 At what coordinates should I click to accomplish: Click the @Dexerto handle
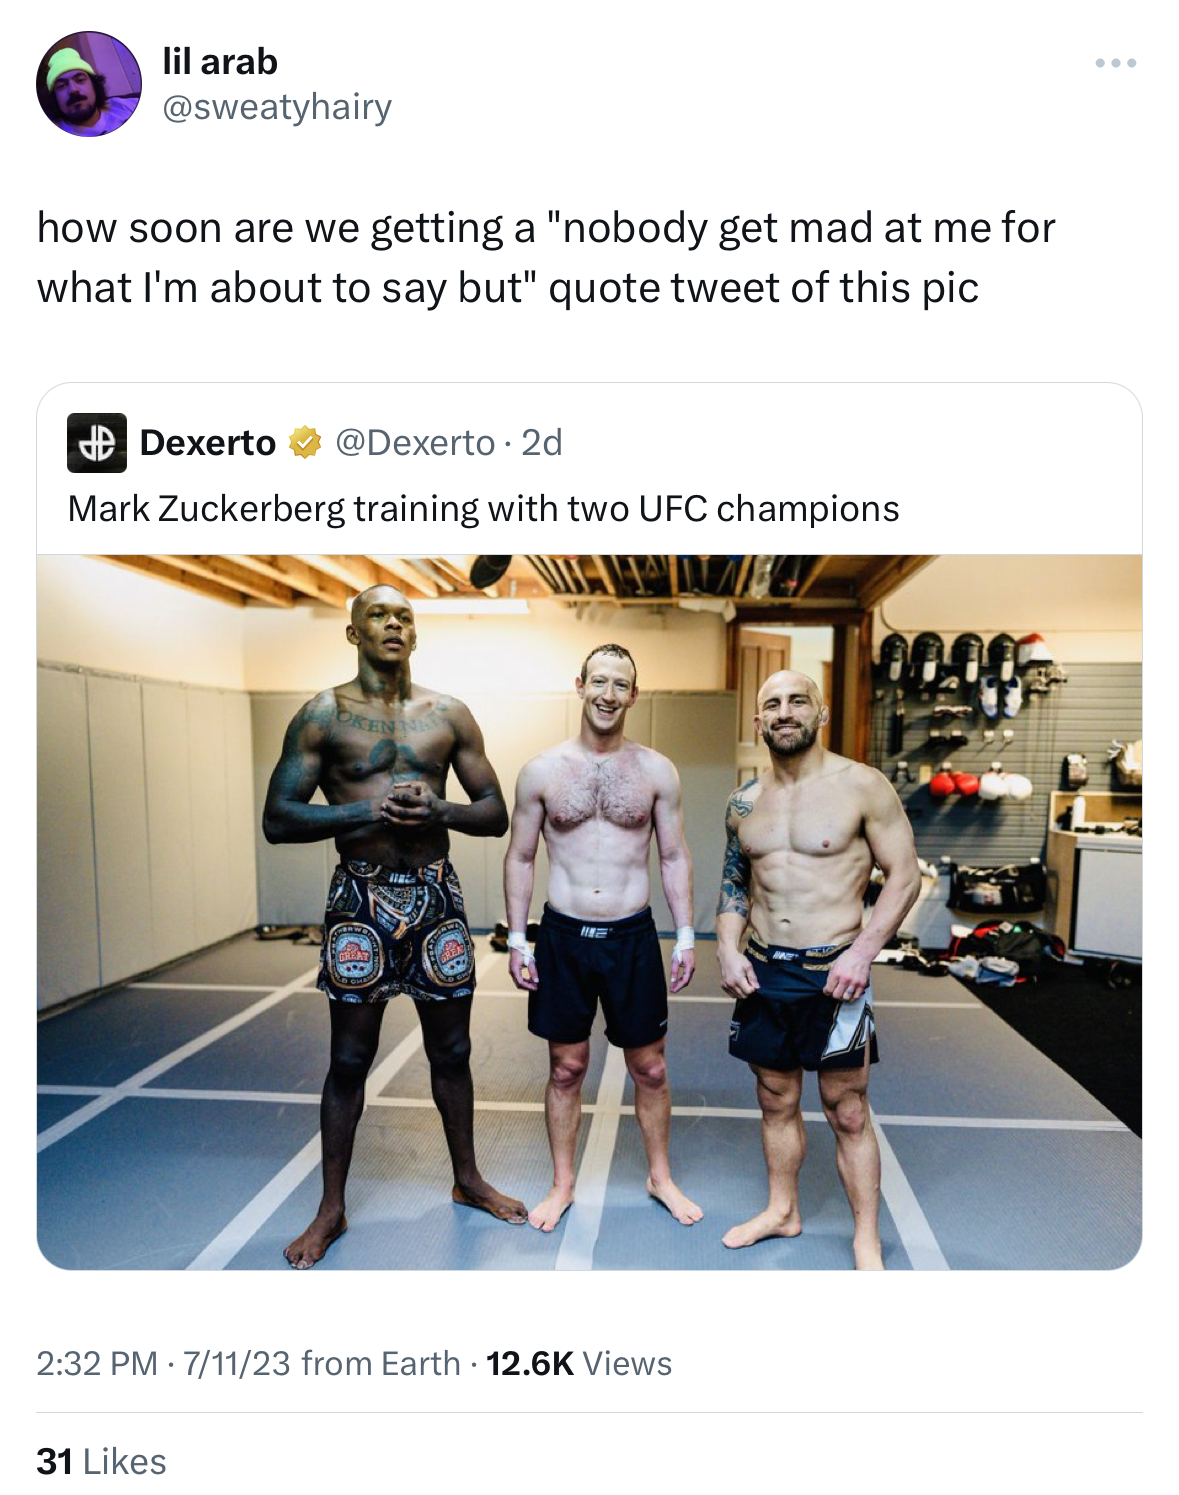coord(415,442)
